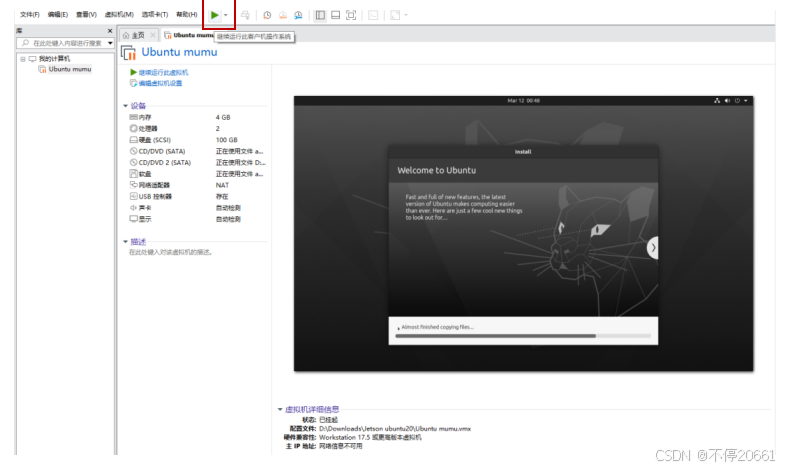The image size is (789, 469).
Task: Click the network icon in the Ubuntu top bar
Action: pyautogui.click(x=717, y=101)
